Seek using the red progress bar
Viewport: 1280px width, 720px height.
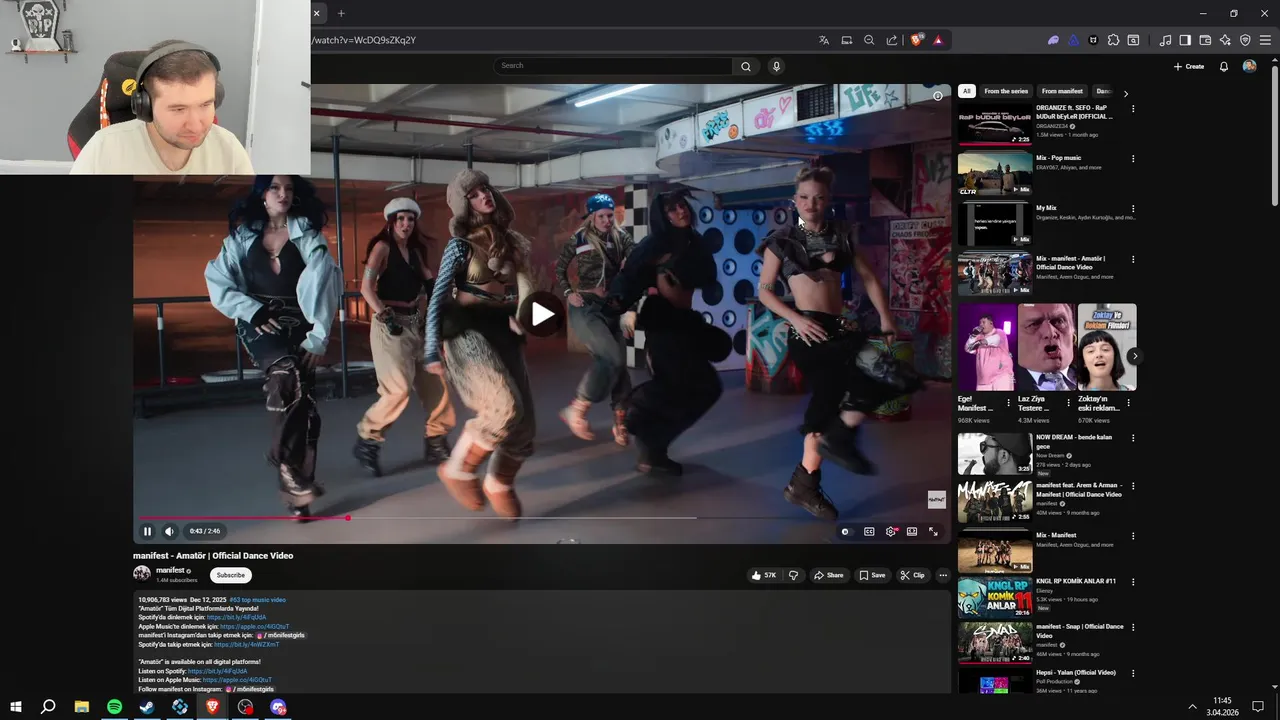point(243,517)
